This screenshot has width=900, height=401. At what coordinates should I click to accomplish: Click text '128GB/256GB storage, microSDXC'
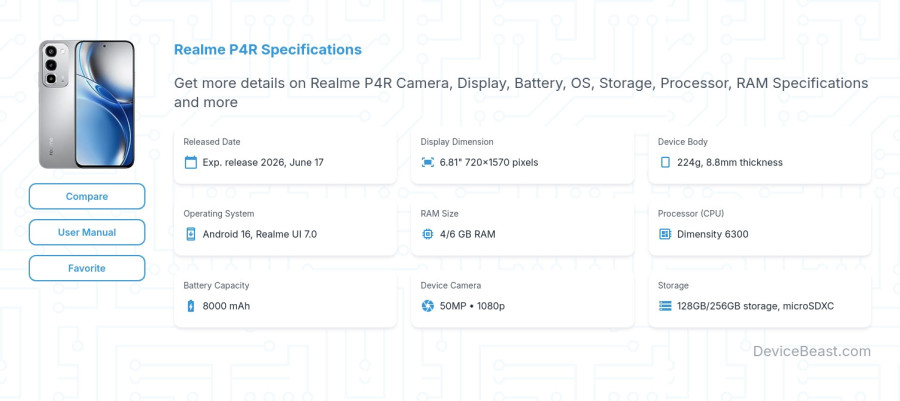(x=755, y=306)
